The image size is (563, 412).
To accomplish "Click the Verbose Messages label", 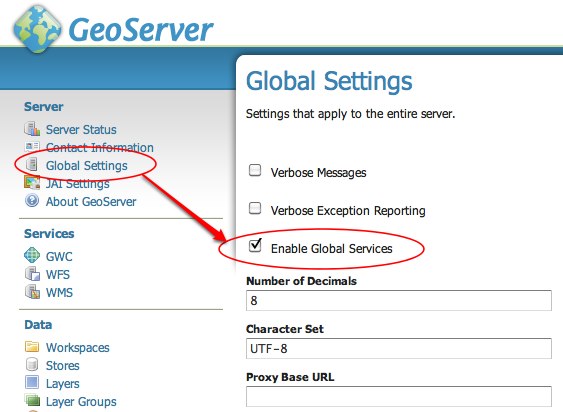I will pyautogui.click(x=318, y=173).
